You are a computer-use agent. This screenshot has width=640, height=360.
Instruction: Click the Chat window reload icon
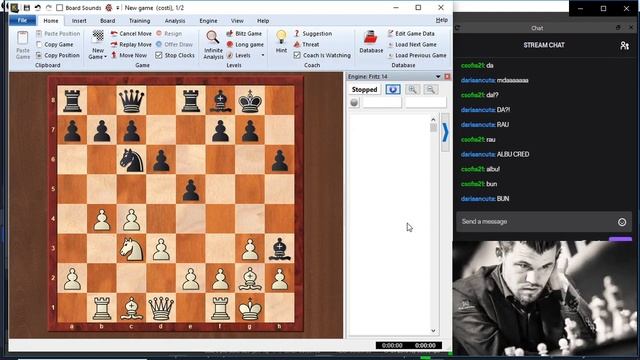(x=458, y=28)
